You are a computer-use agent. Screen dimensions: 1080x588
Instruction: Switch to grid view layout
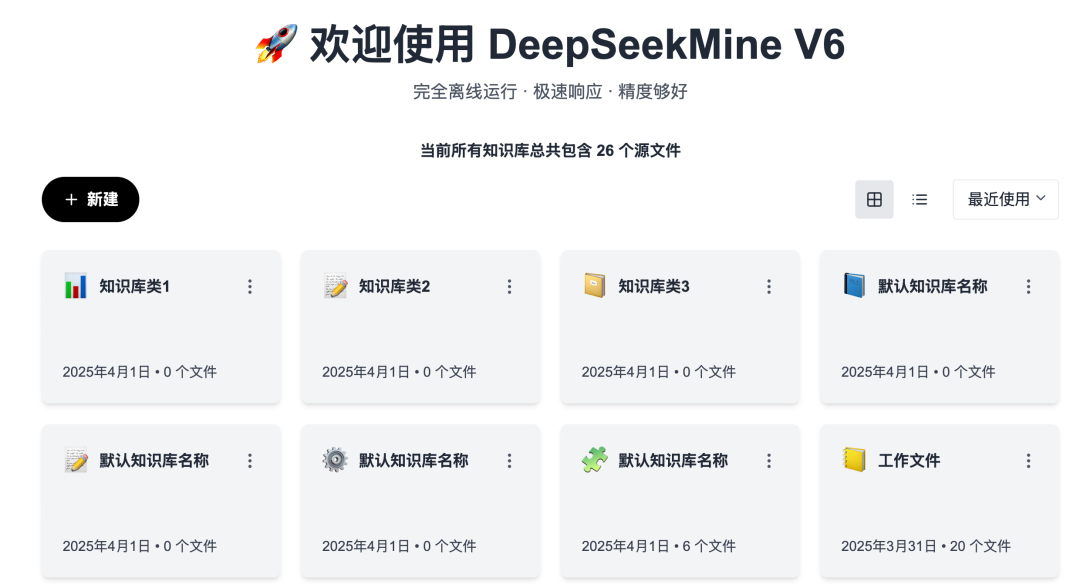click(874, 199)
